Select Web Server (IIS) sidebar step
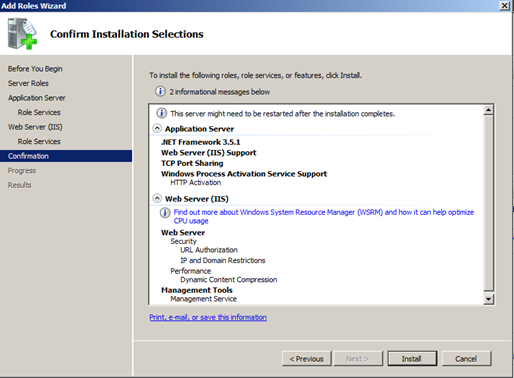This screenshot has width=514, height=378. [x=35, y=127]
